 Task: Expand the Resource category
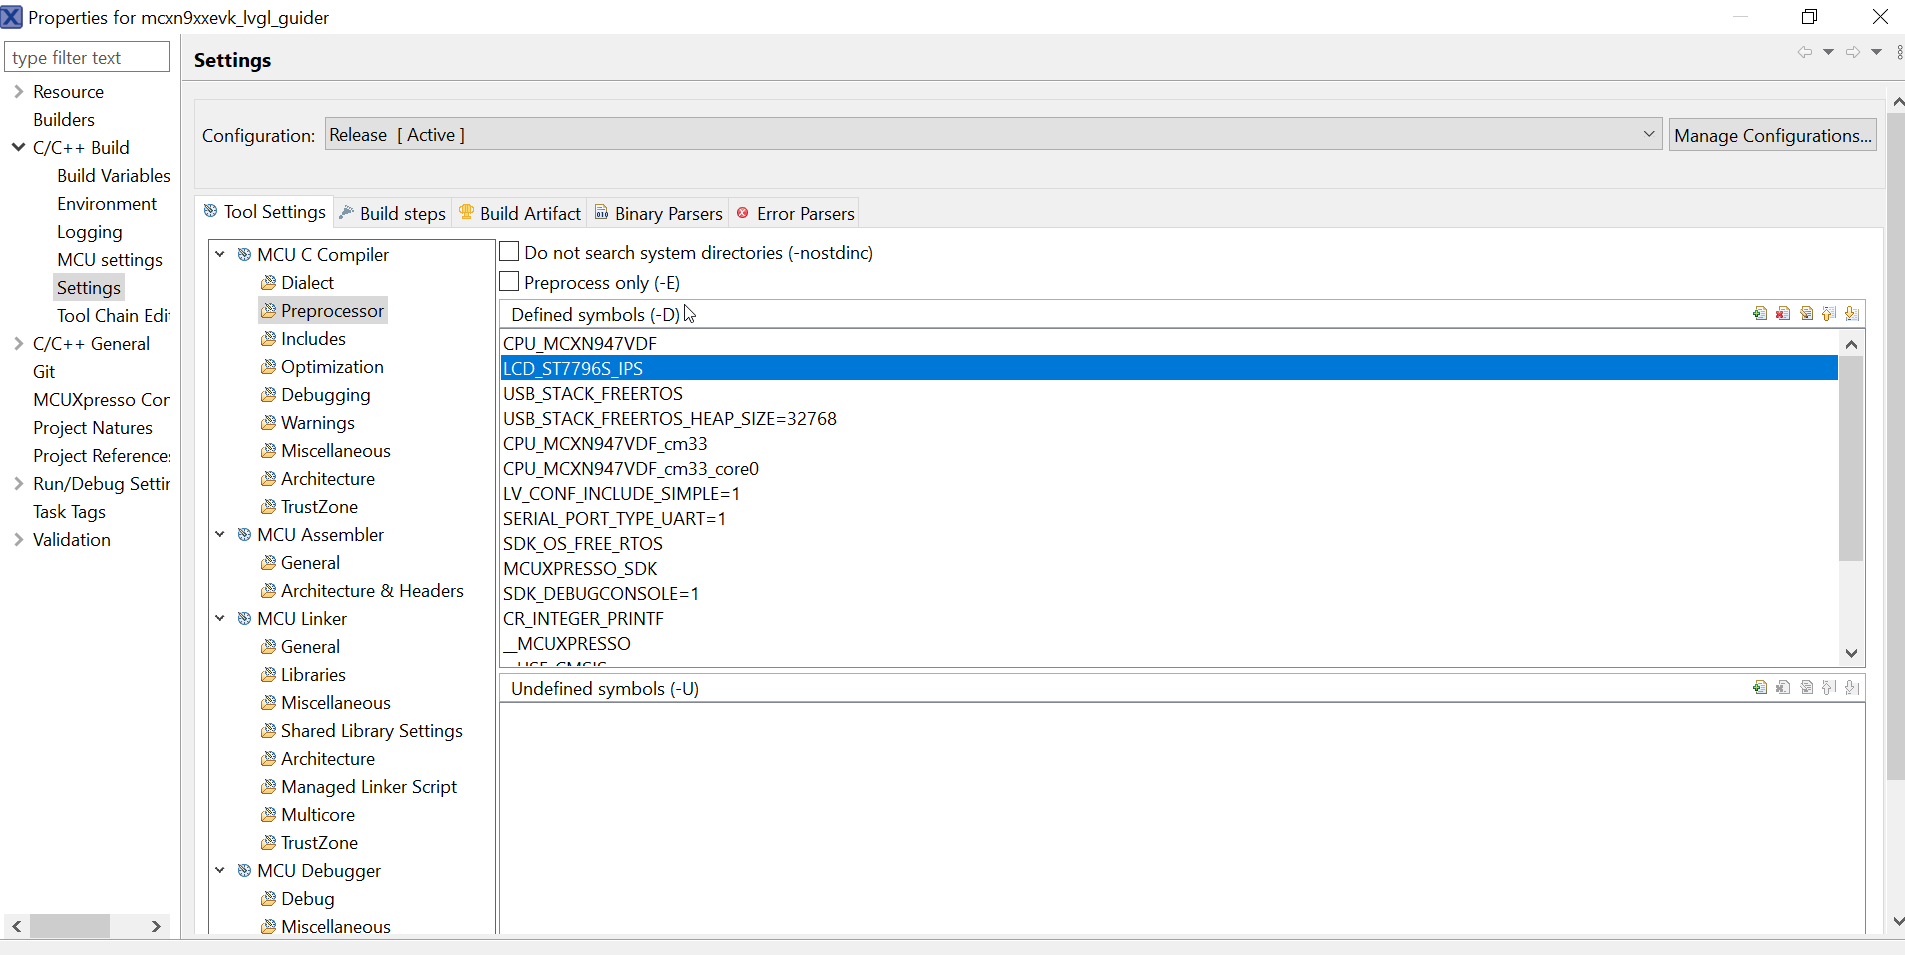pos(18,91)
